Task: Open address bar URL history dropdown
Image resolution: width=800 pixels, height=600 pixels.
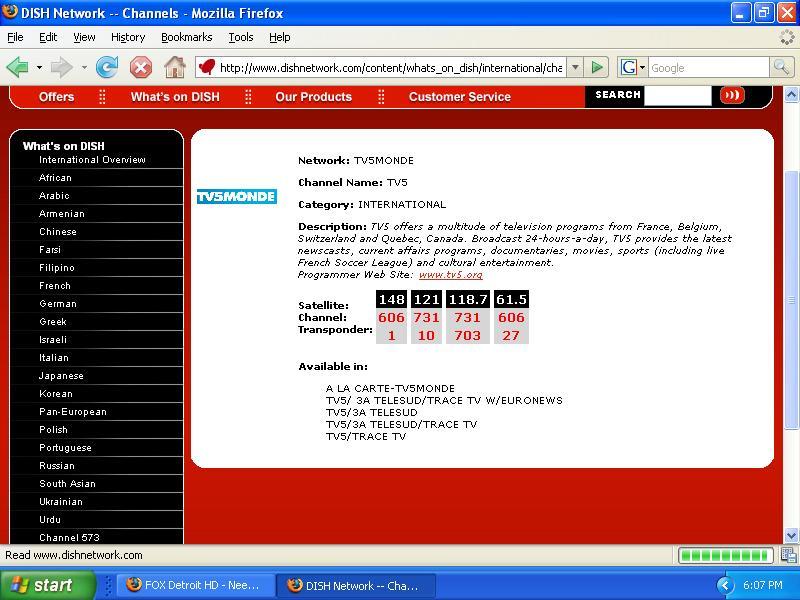Action: 575,67
